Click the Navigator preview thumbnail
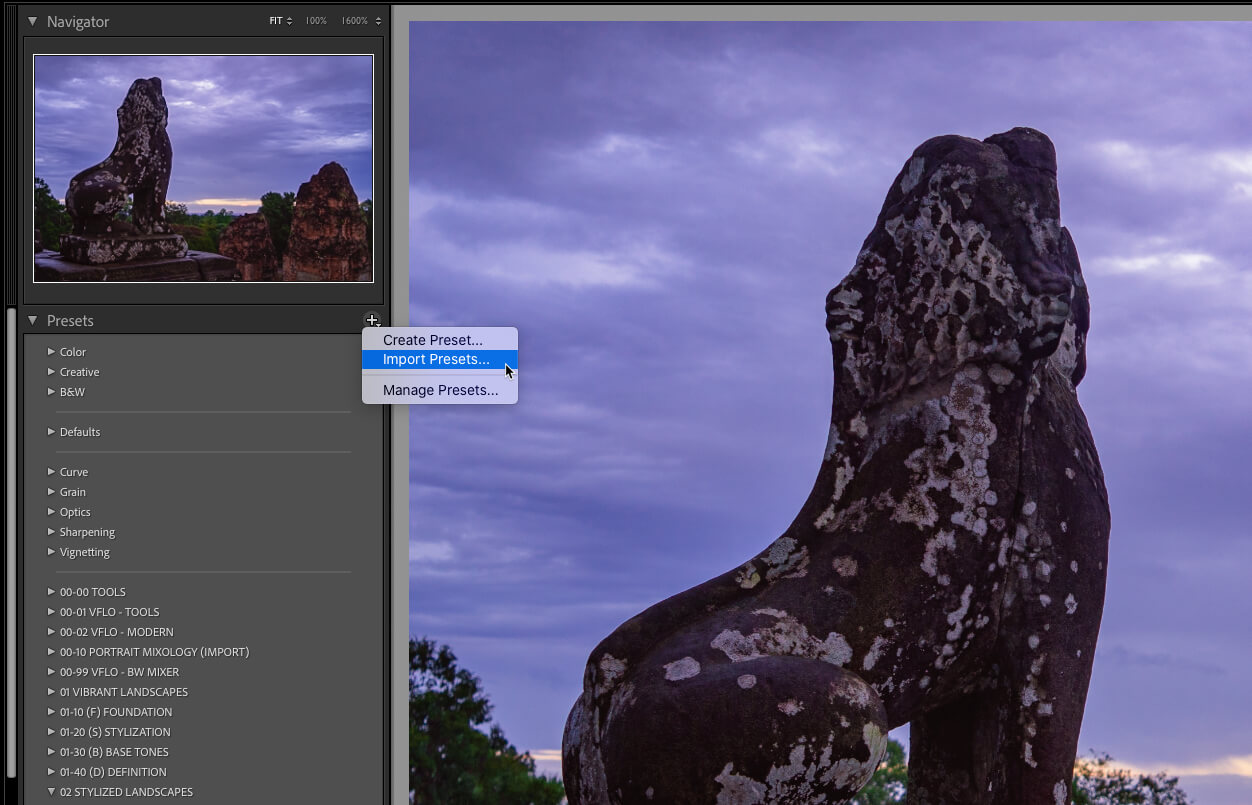The width and height of the screenshot is (1252, 805). tap(203, 168)
